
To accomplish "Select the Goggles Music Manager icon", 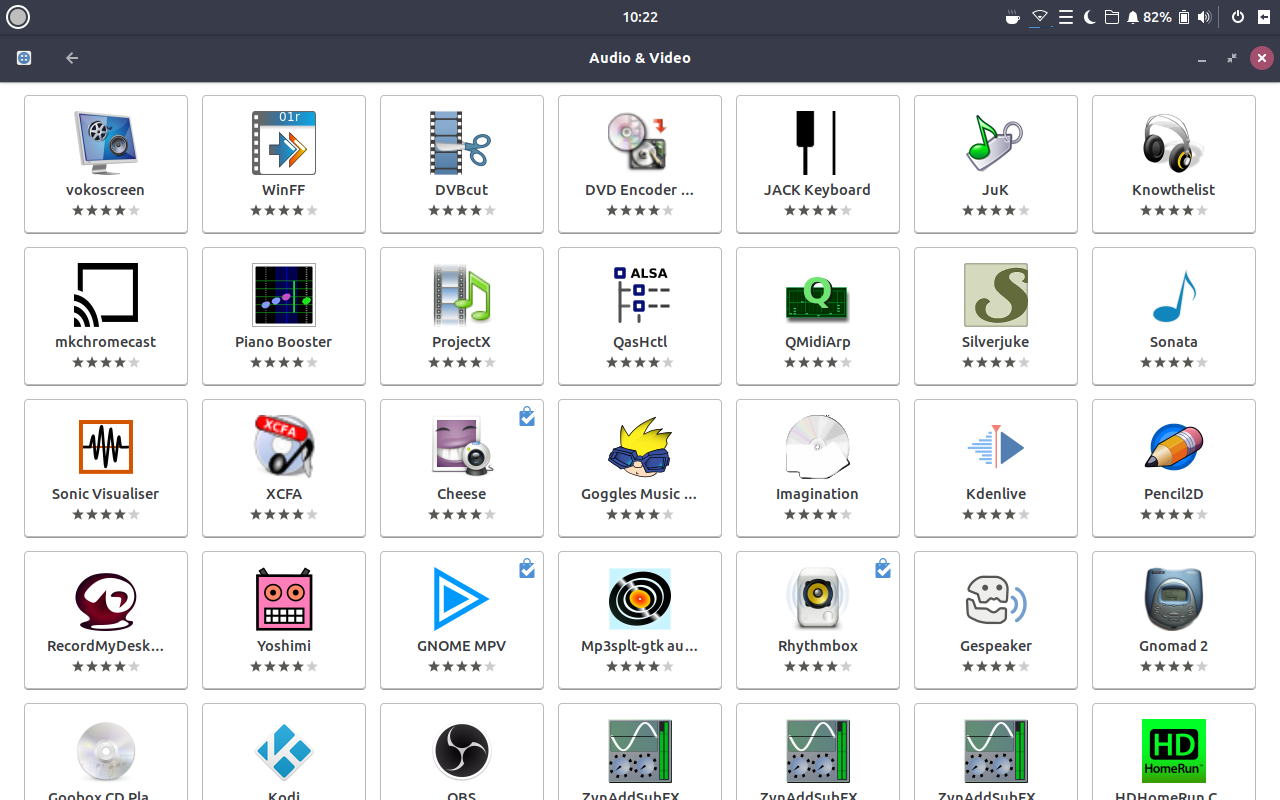I will [x=640, y=447].
